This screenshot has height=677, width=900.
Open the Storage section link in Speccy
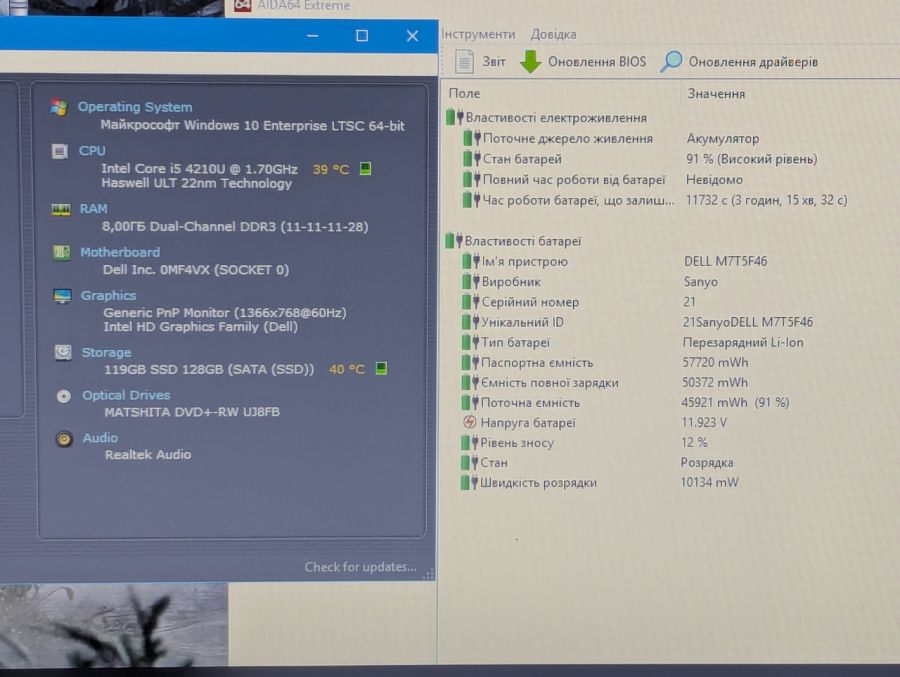(x=106, y=353)
